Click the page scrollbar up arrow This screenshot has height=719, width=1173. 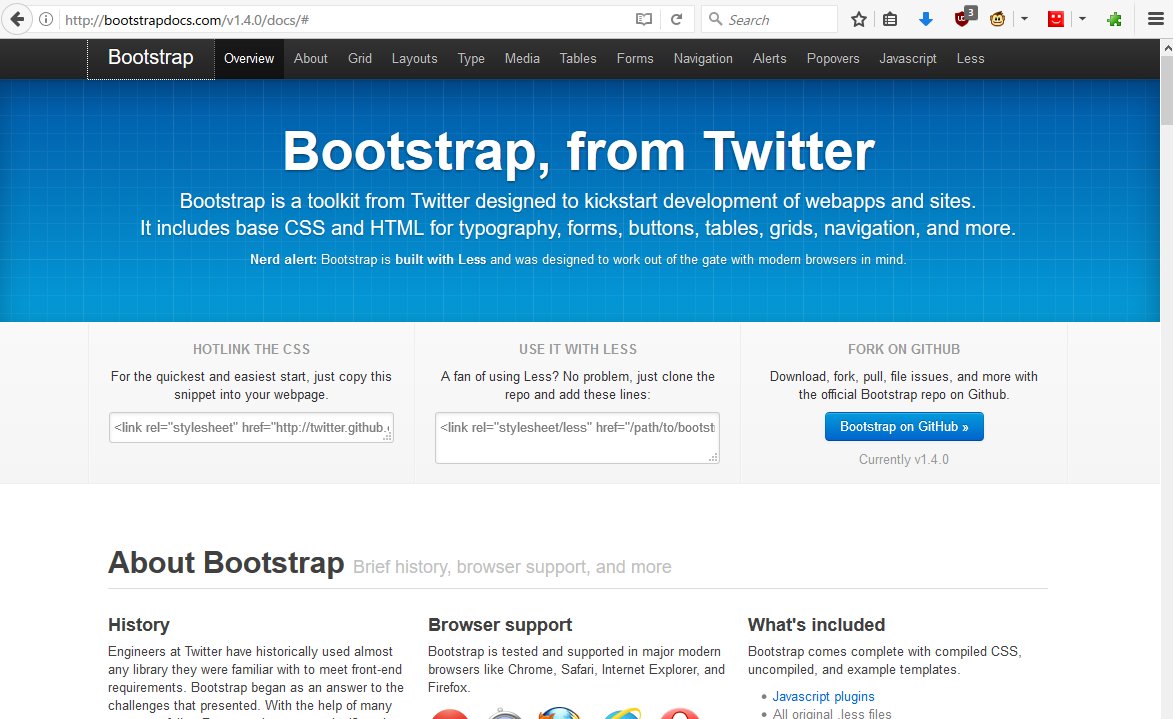pyautogui.click(x=1166, y=46)
